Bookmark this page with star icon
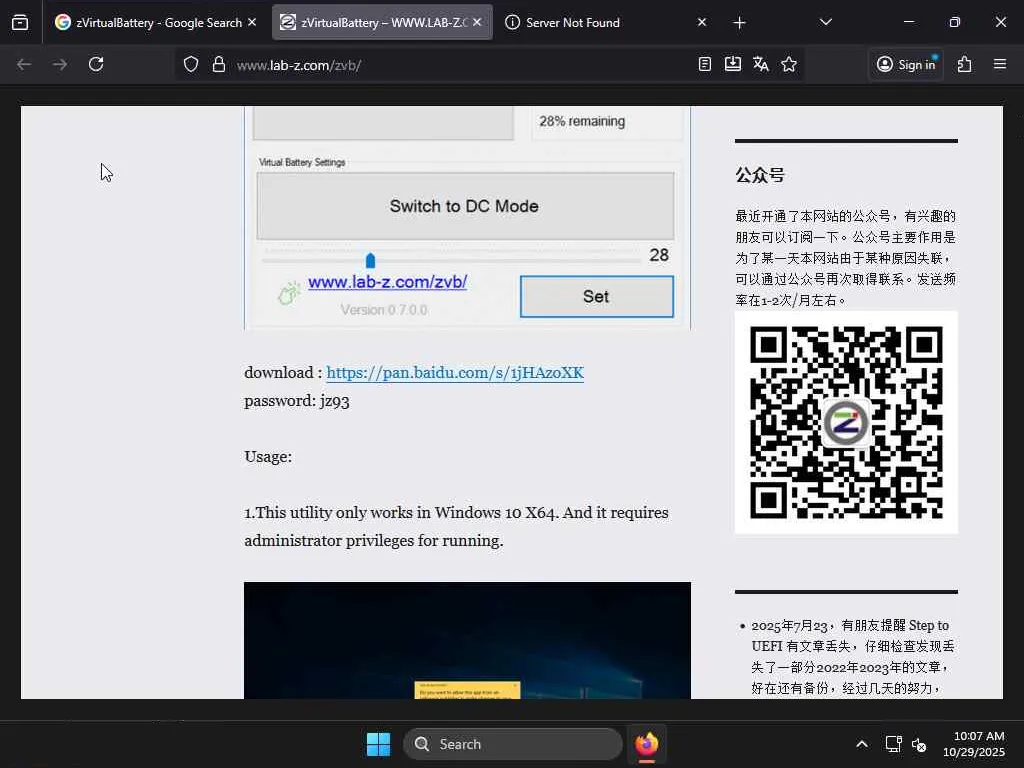 [x=789, y=65]
